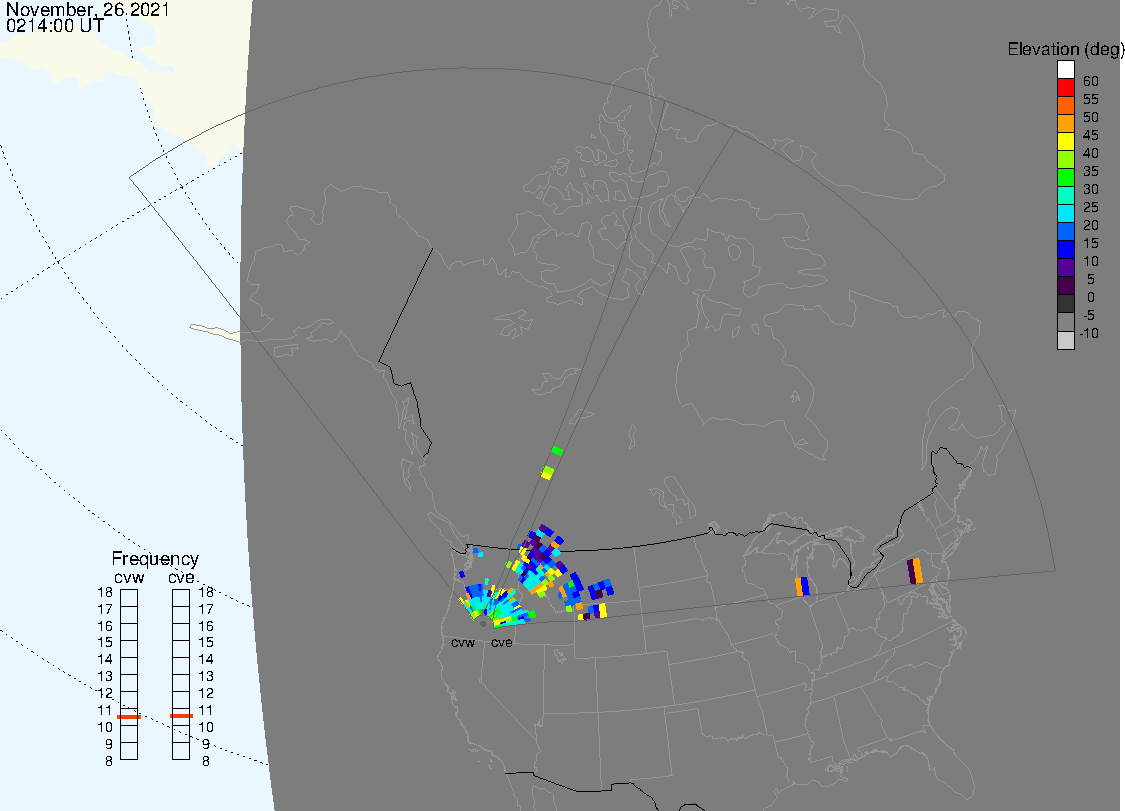This screenshot has height=811, width=1125.
Task: Click the 'cve' radar label on map
Action: tap(502, 642)
